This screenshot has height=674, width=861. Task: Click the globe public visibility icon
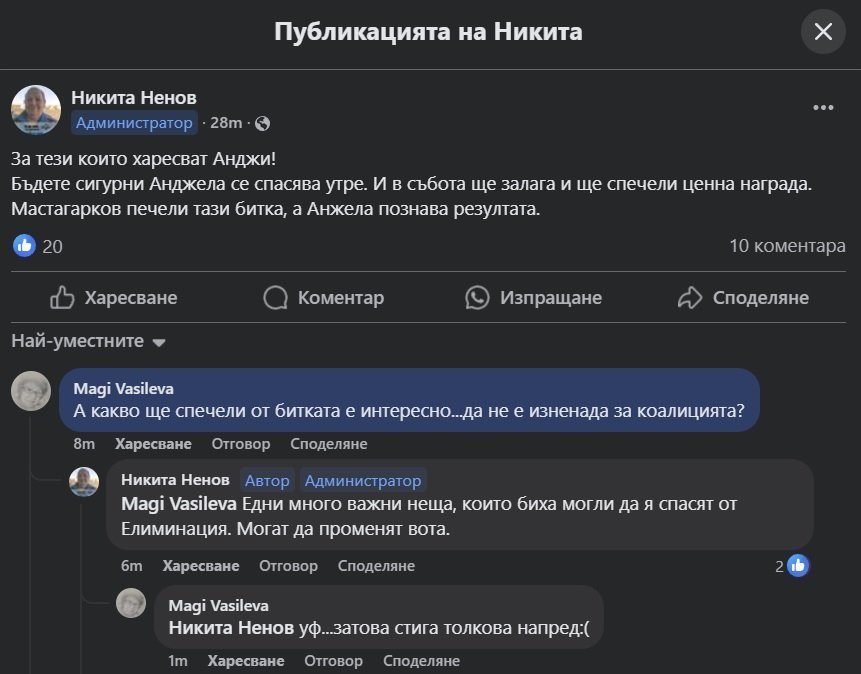point(263,123)
